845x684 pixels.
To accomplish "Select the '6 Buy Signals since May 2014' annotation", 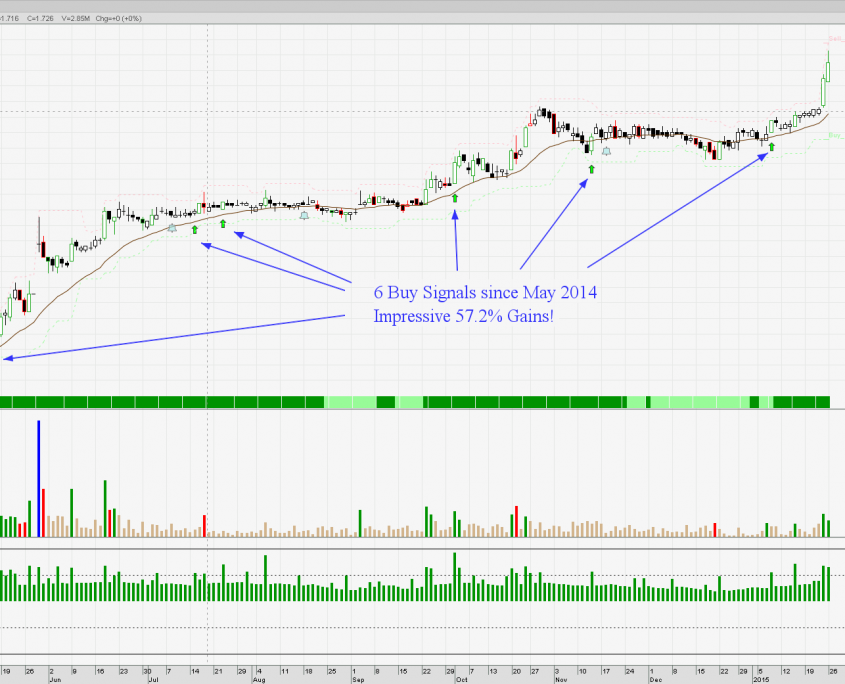I will (x=486, y=294).
